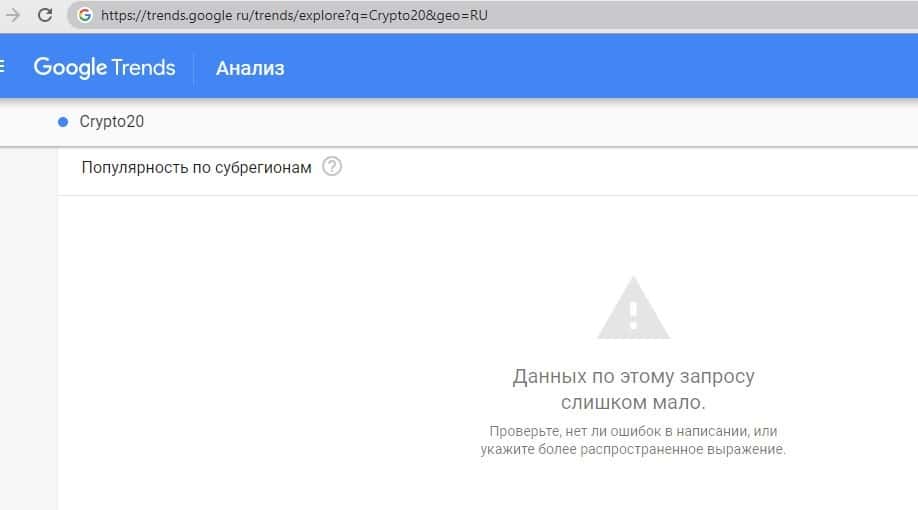Reload the Google Trends page

pyautogui.click(x=44, y=16)
